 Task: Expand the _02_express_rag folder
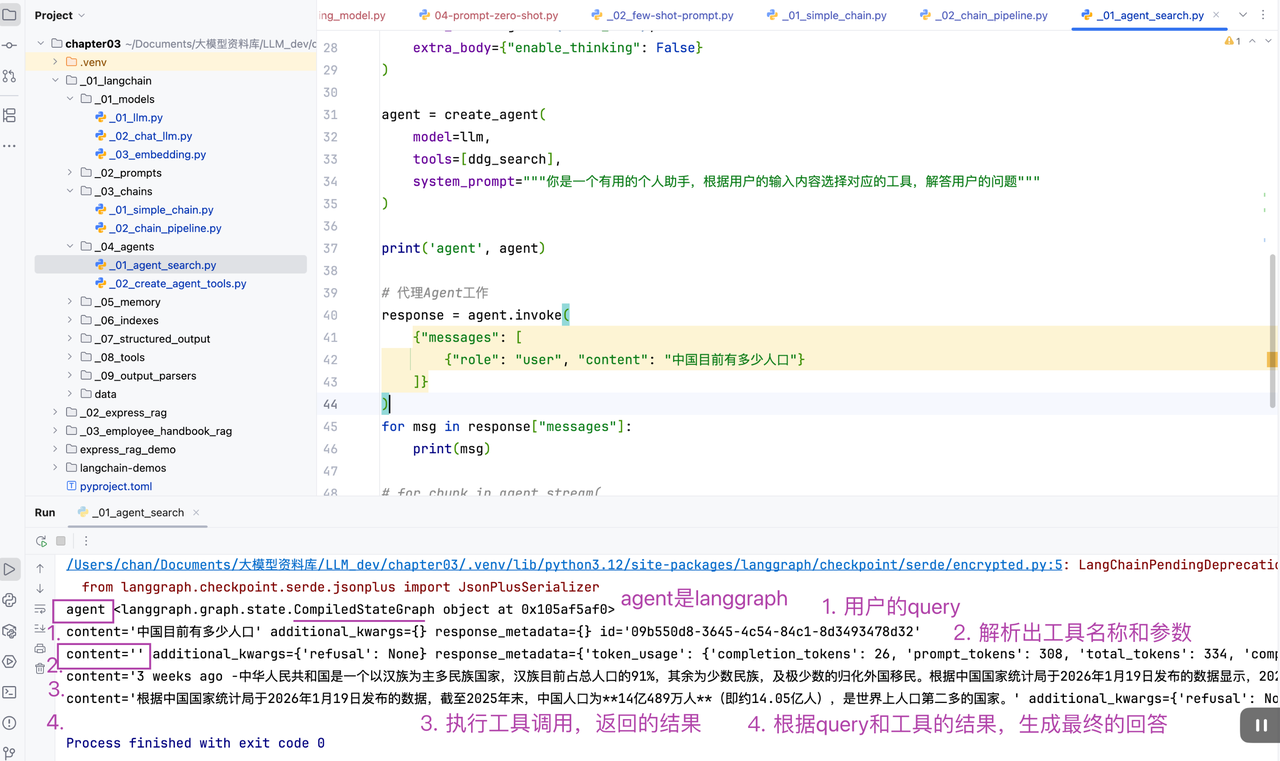(x=56, y=412)
